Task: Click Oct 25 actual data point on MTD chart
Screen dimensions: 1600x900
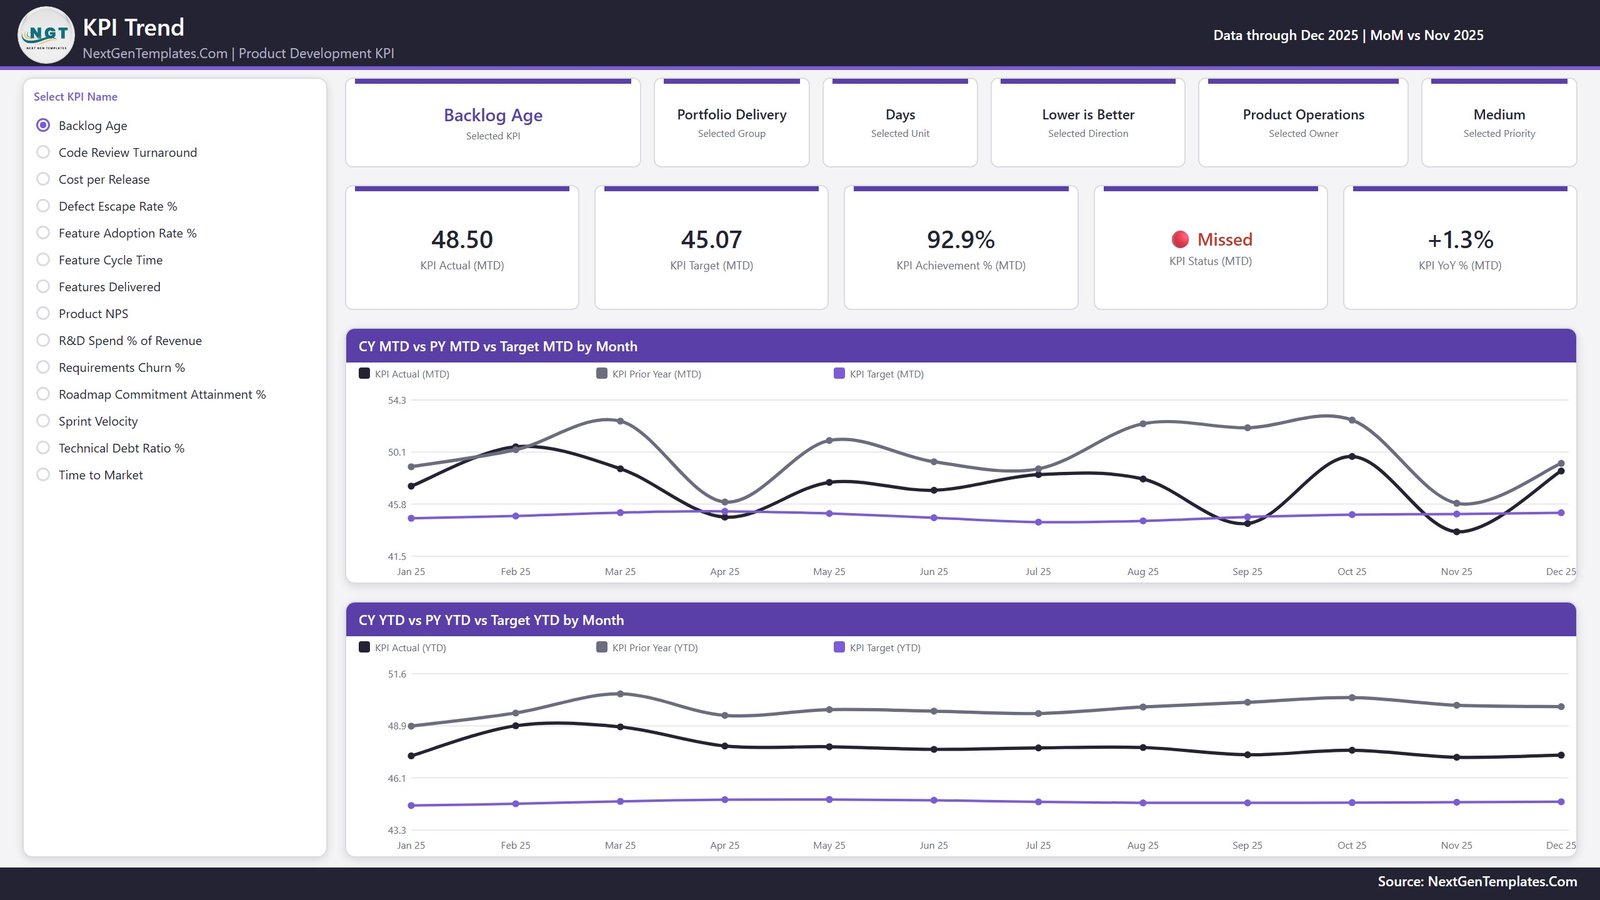Action: coord(1352,456)
